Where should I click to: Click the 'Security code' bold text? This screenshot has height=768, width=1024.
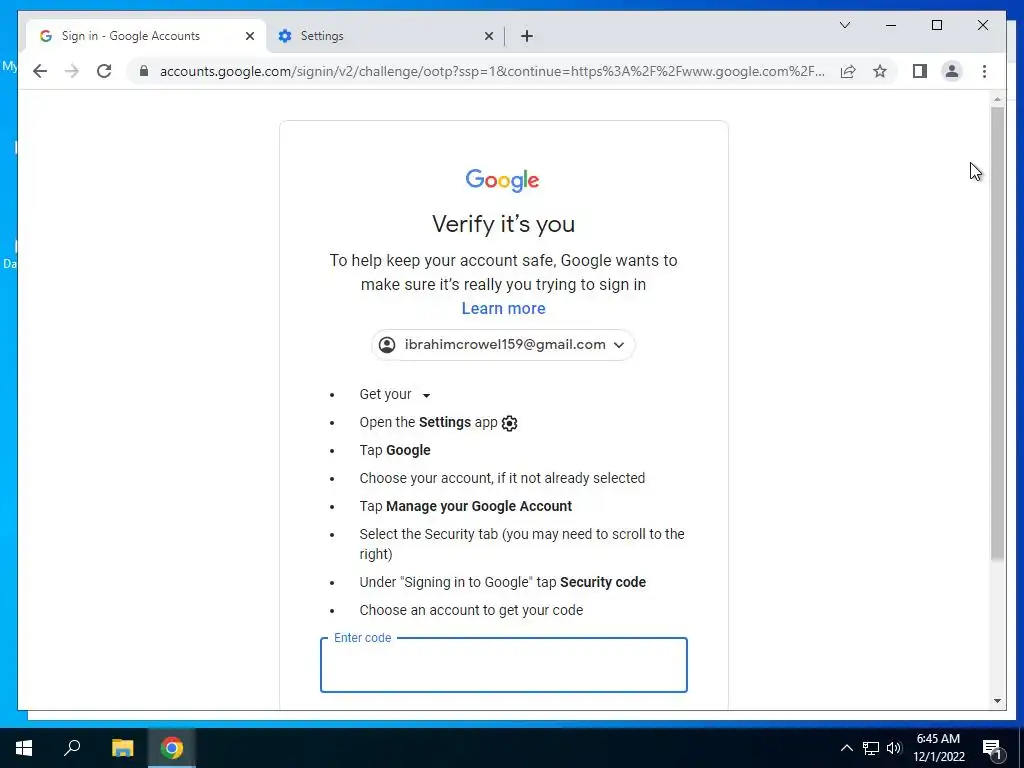pyautogui.click(x=603, y=582)
